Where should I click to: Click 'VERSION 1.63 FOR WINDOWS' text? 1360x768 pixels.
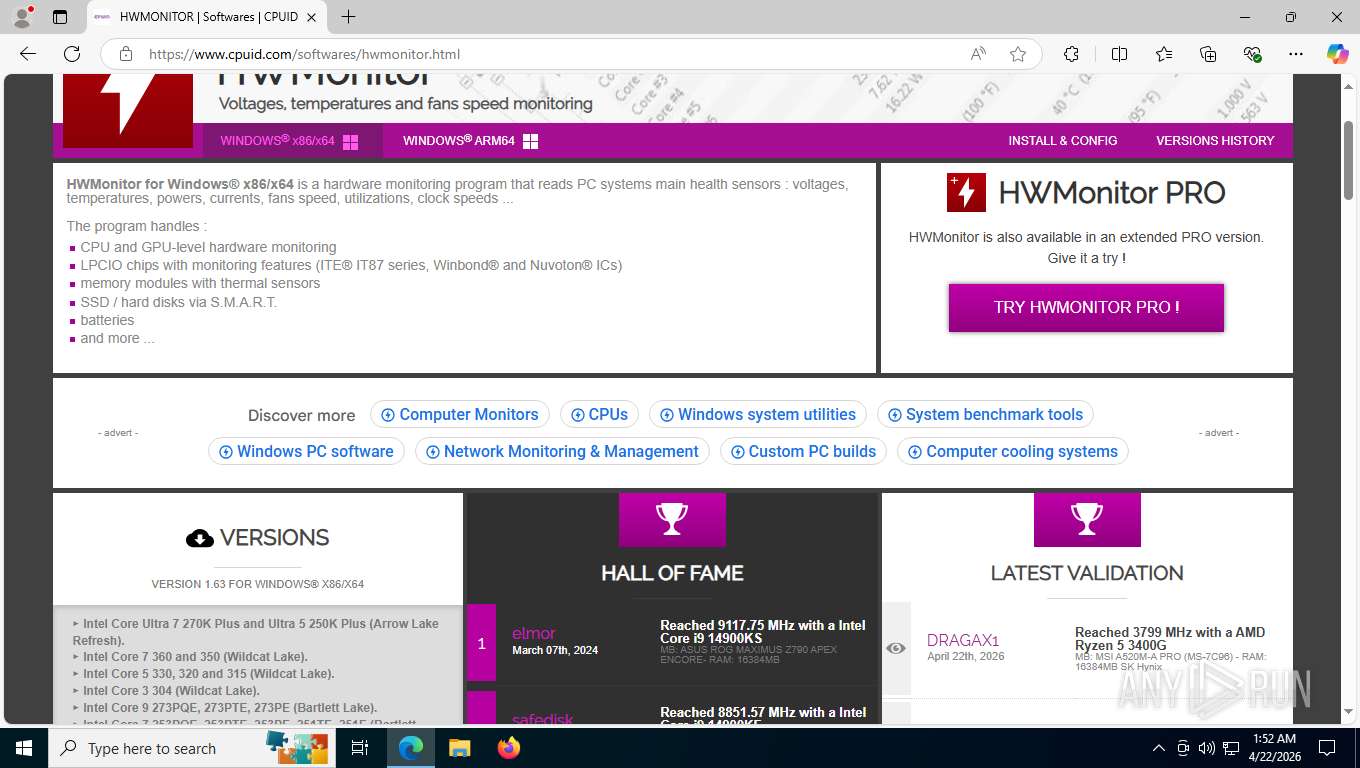pyautogui.click(x=257, y=584)
